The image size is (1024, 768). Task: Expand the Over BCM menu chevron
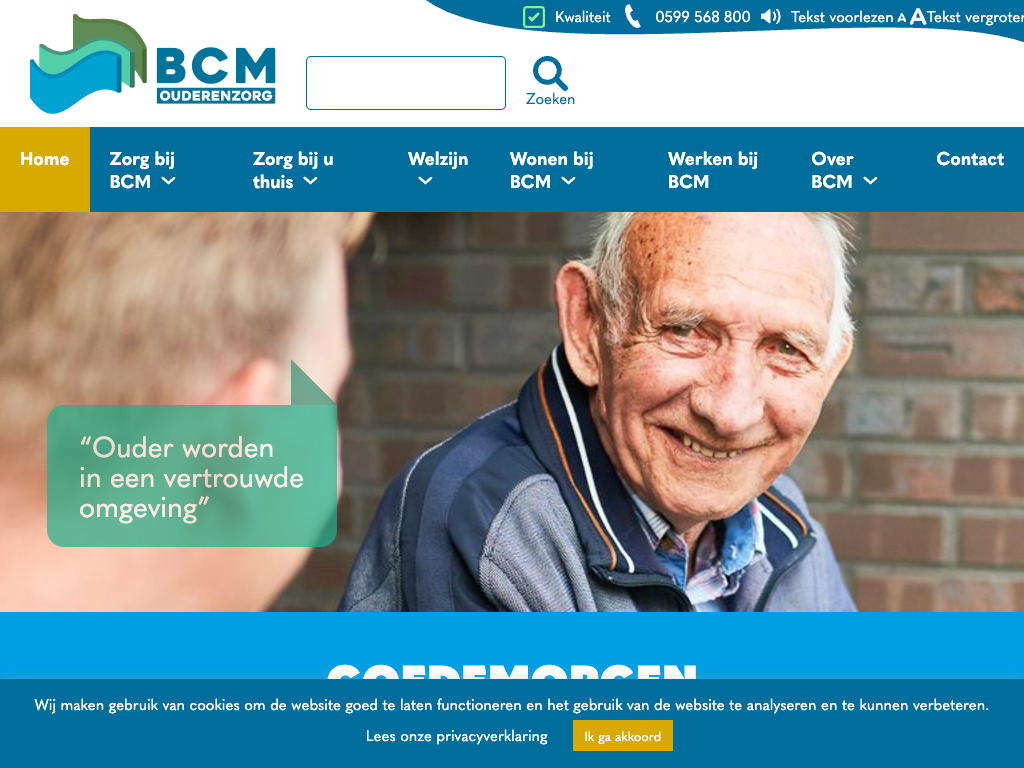[871, 181]
